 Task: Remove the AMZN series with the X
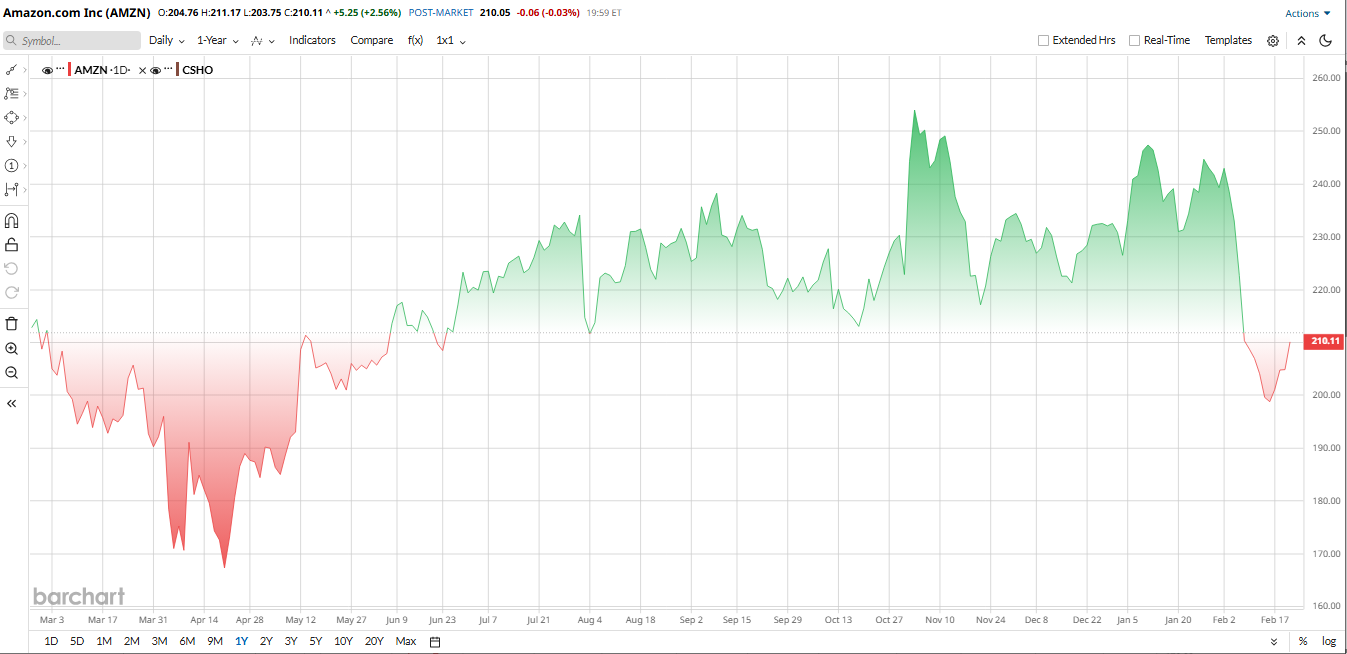point(142,71)
